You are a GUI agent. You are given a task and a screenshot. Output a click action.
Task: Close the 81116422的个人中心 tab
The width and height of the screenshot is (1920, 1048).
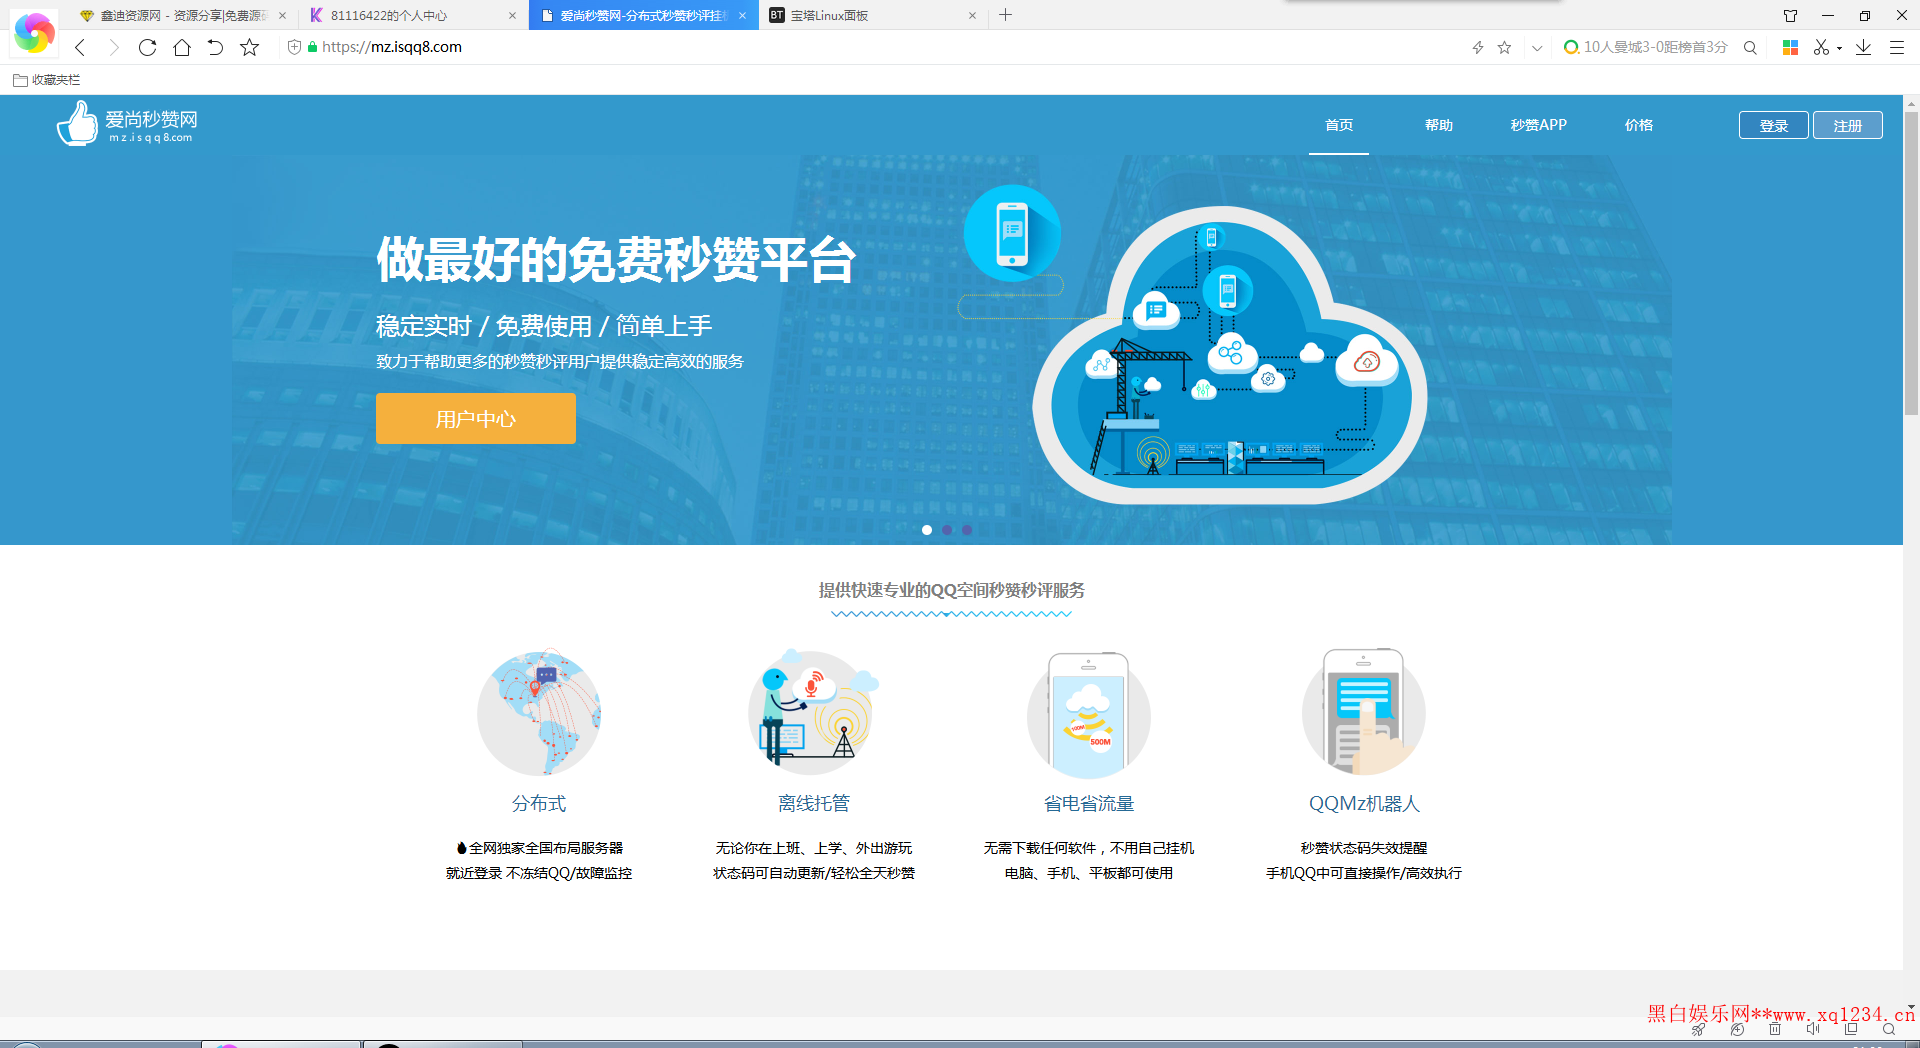click(512, 15)
